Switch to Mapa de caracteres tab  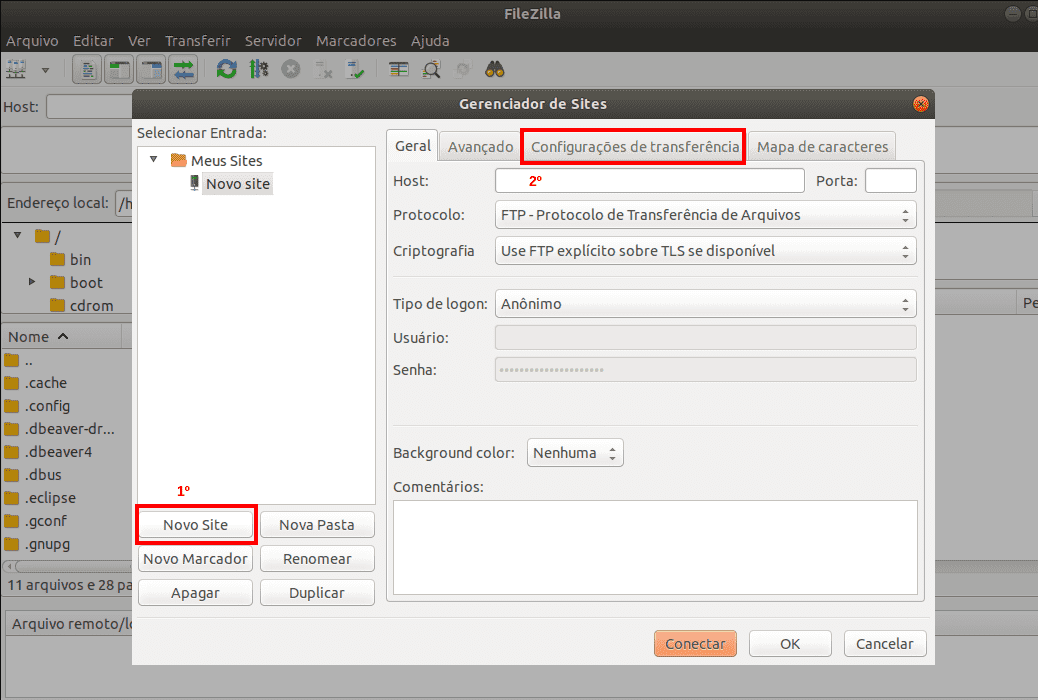tap(822, 146)
